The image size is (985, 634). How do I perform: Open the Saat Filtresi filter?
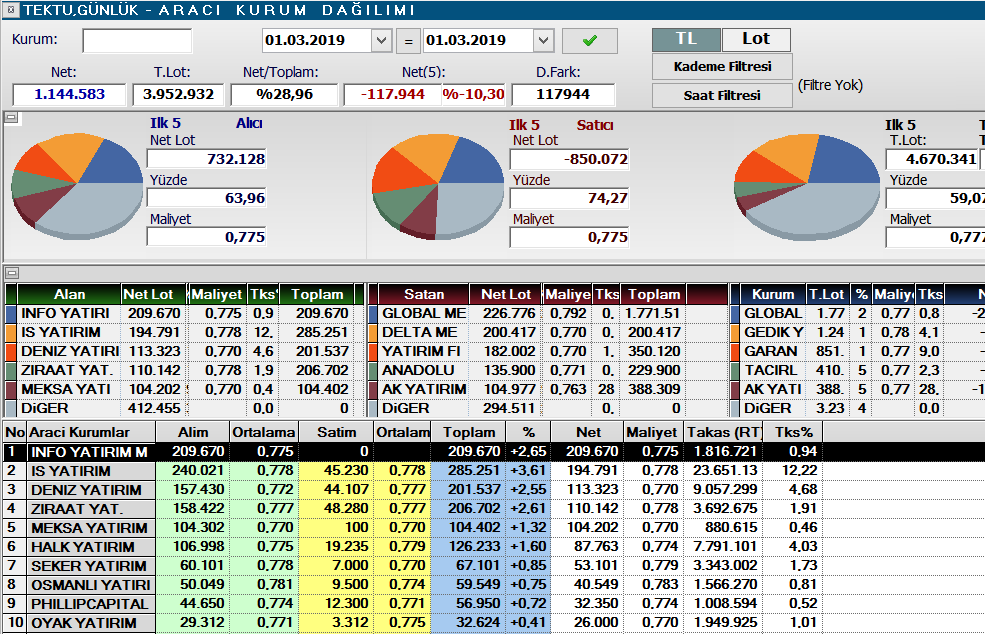click(722, 96)
